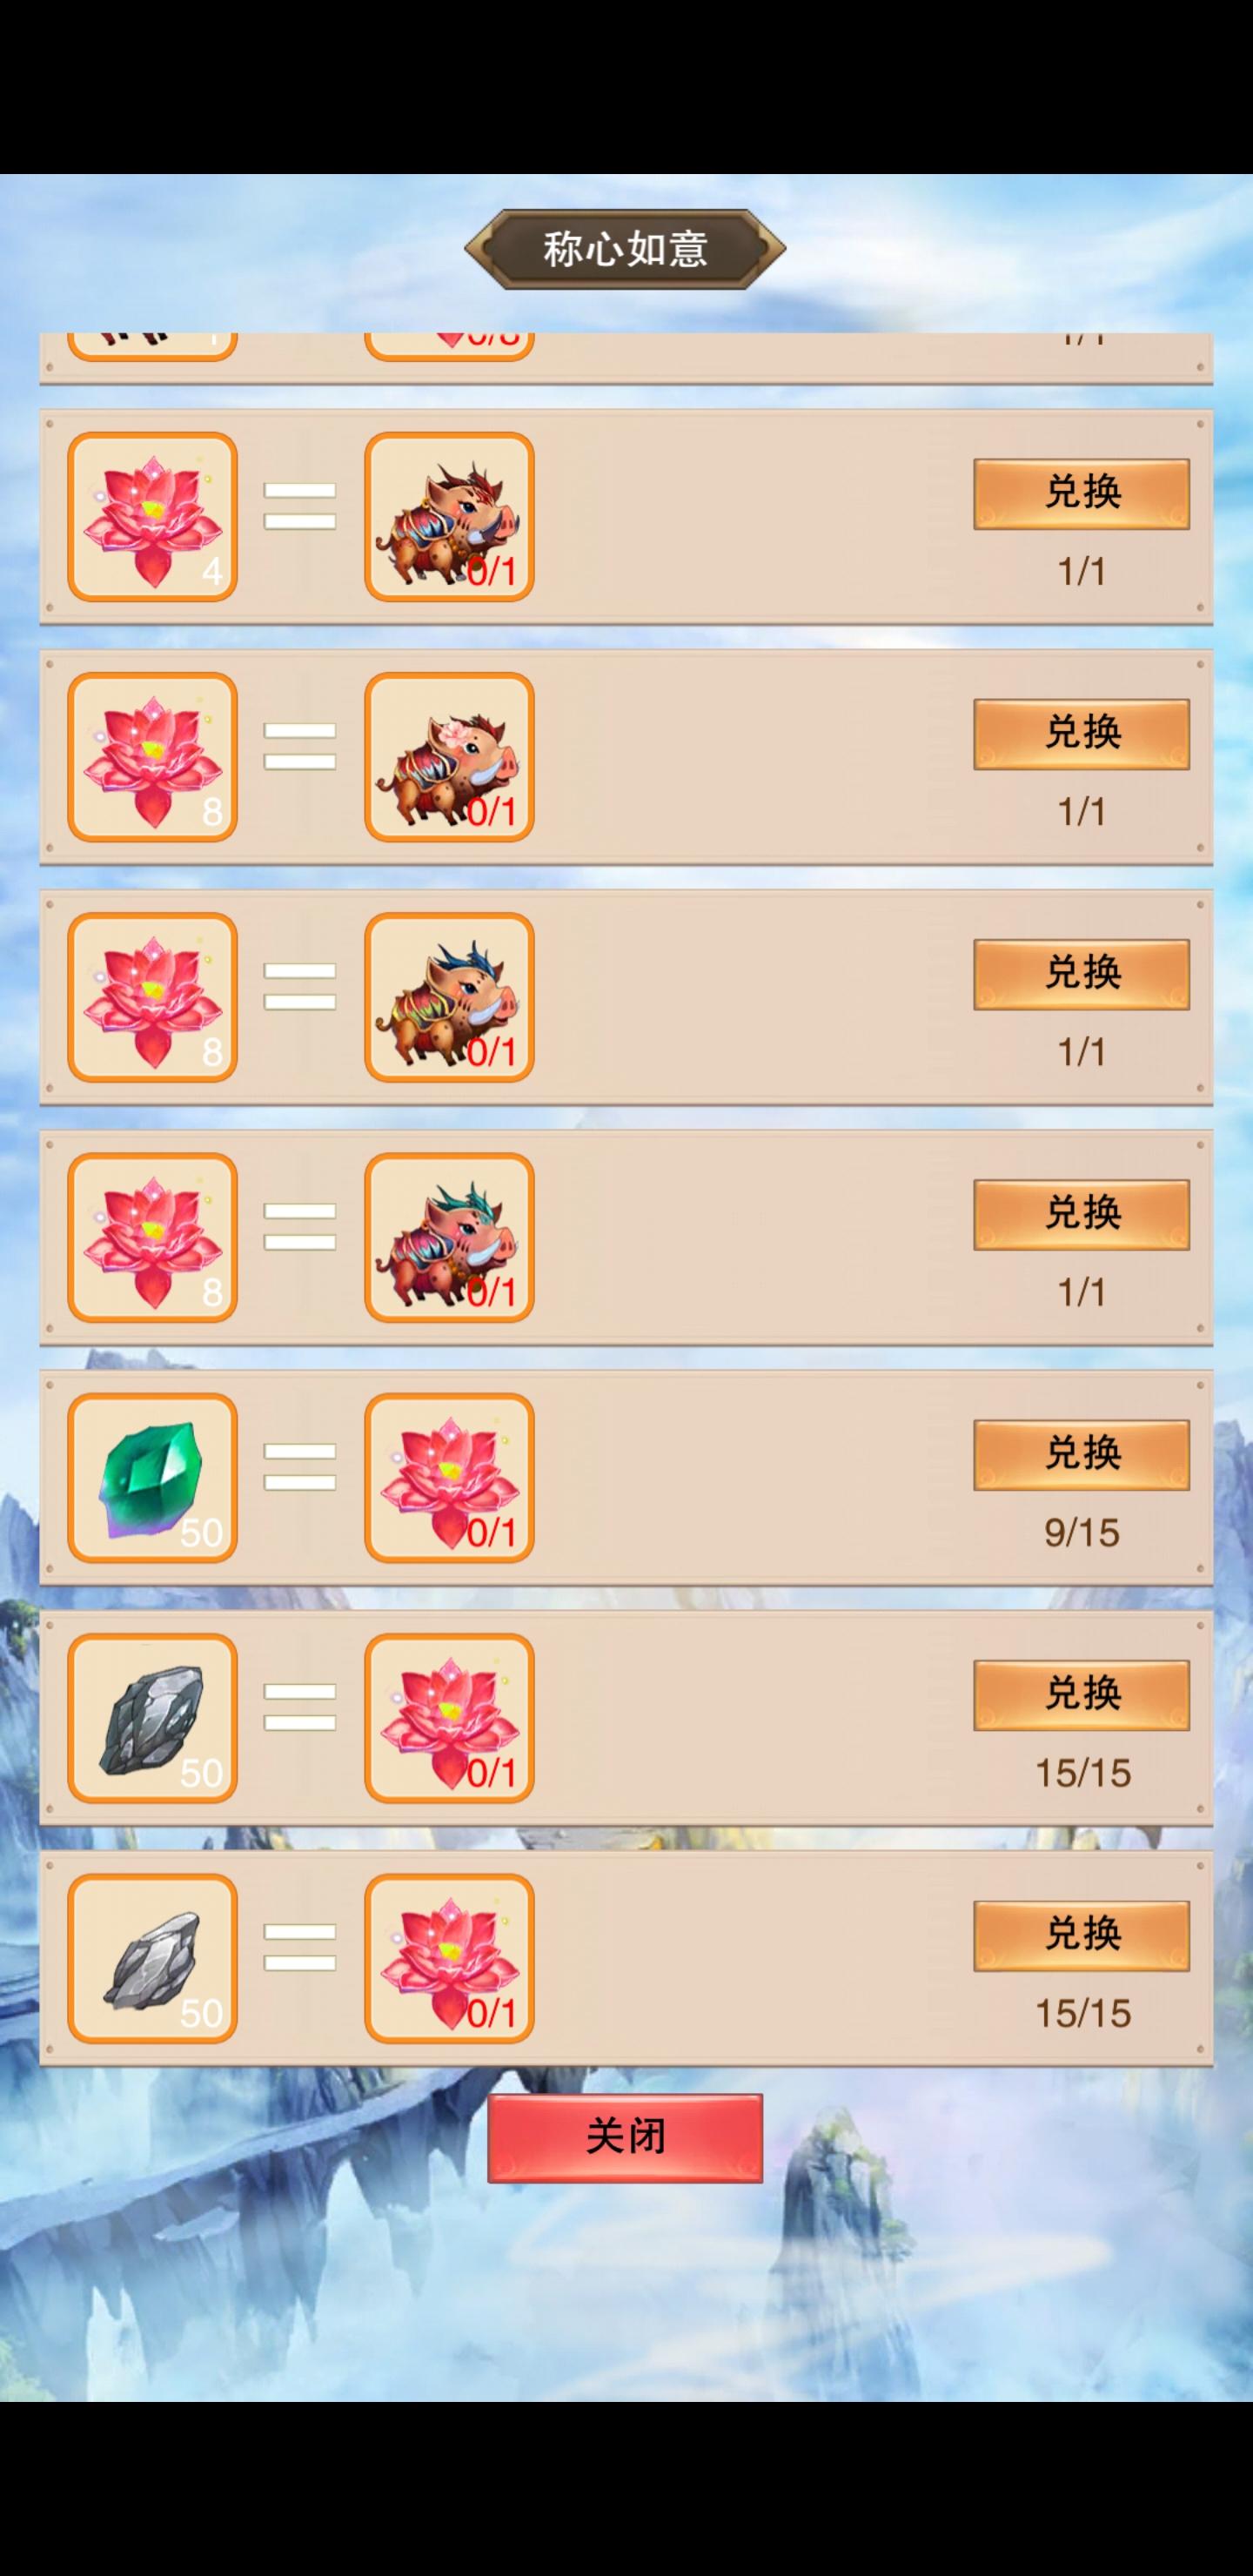
Task: Select the teal-maned boar mount icon
Action: 449,1237
